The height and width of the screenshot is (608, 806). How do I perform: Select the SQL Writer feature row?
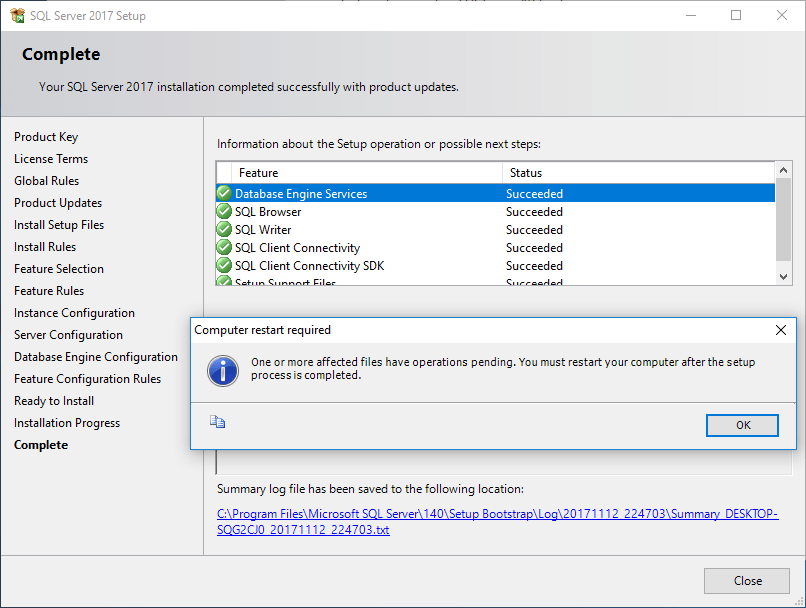point(495,229)
